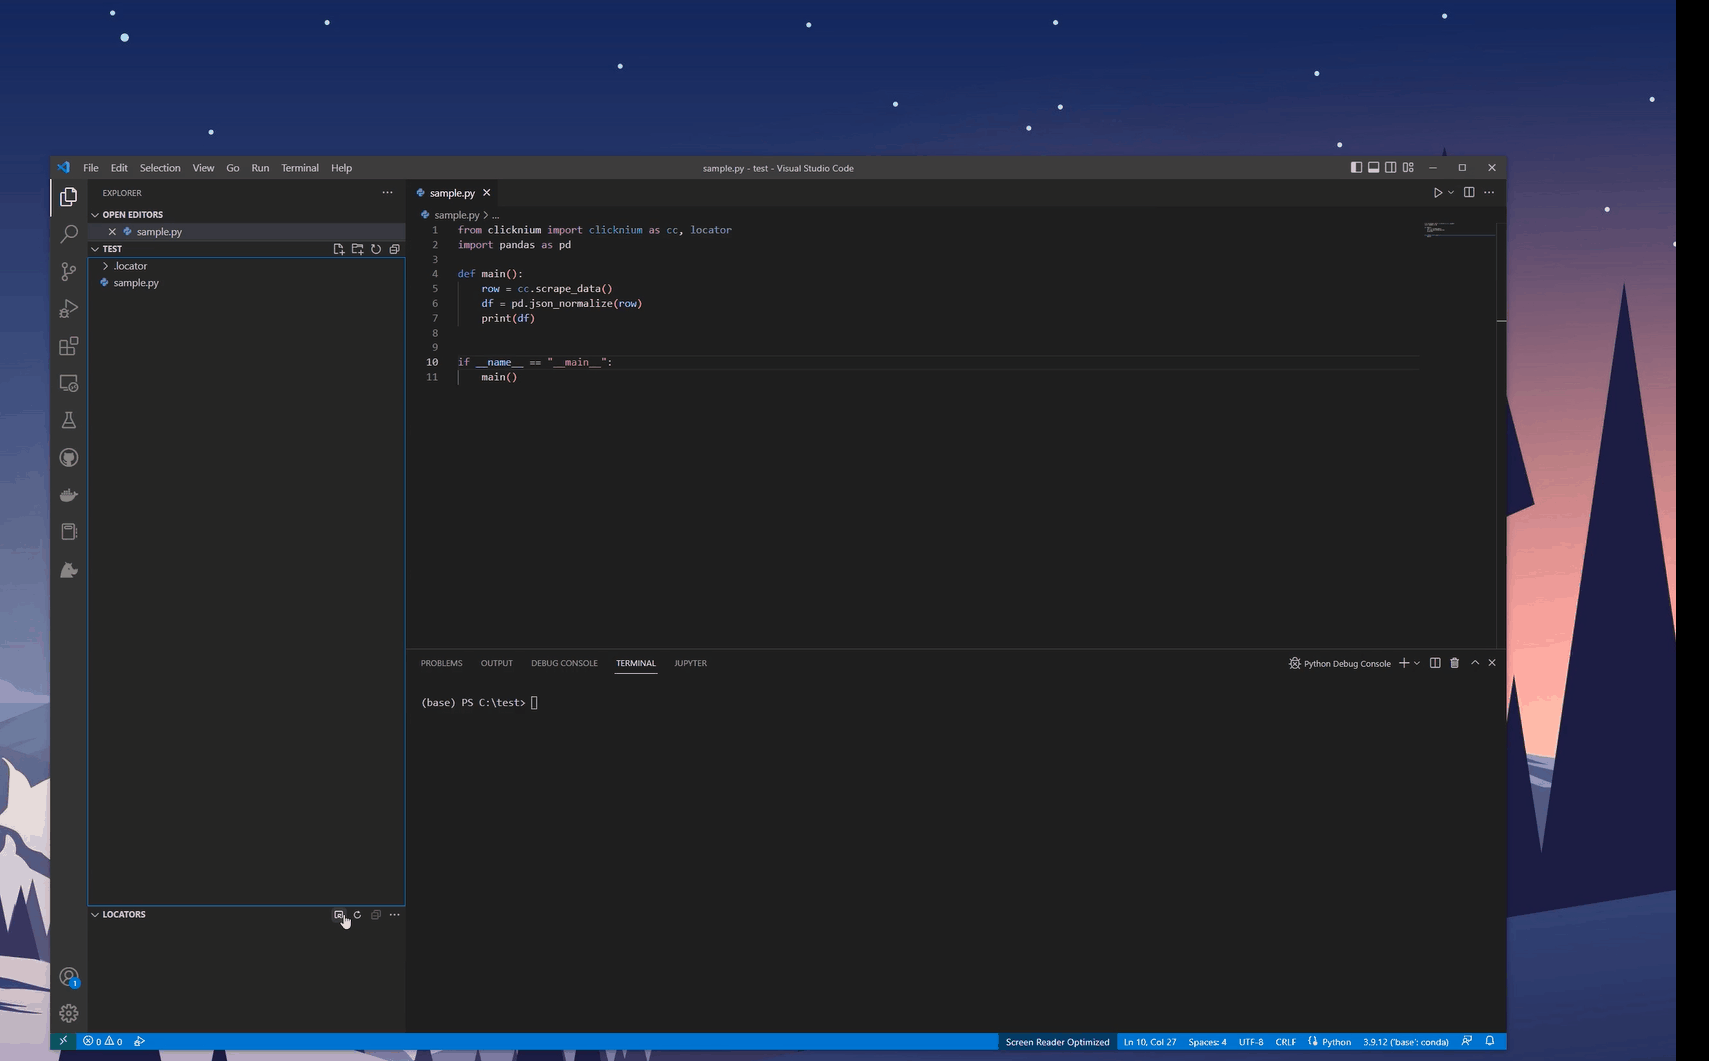Open the Terminal menu in menu bar
The height and width of the screenshot is (1061, 1709).
point(299,168)
